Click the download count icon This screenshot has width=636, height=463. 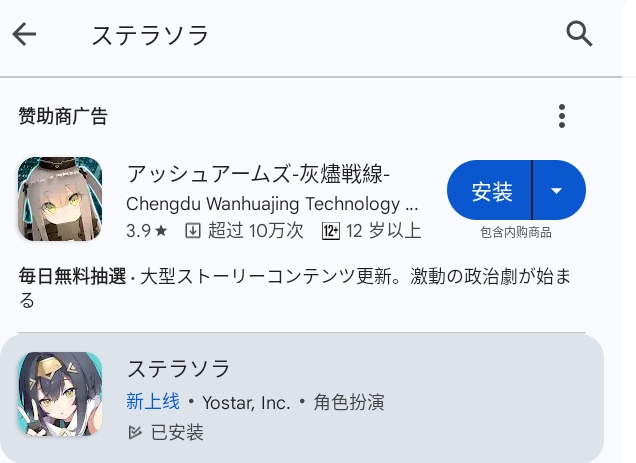194,231
